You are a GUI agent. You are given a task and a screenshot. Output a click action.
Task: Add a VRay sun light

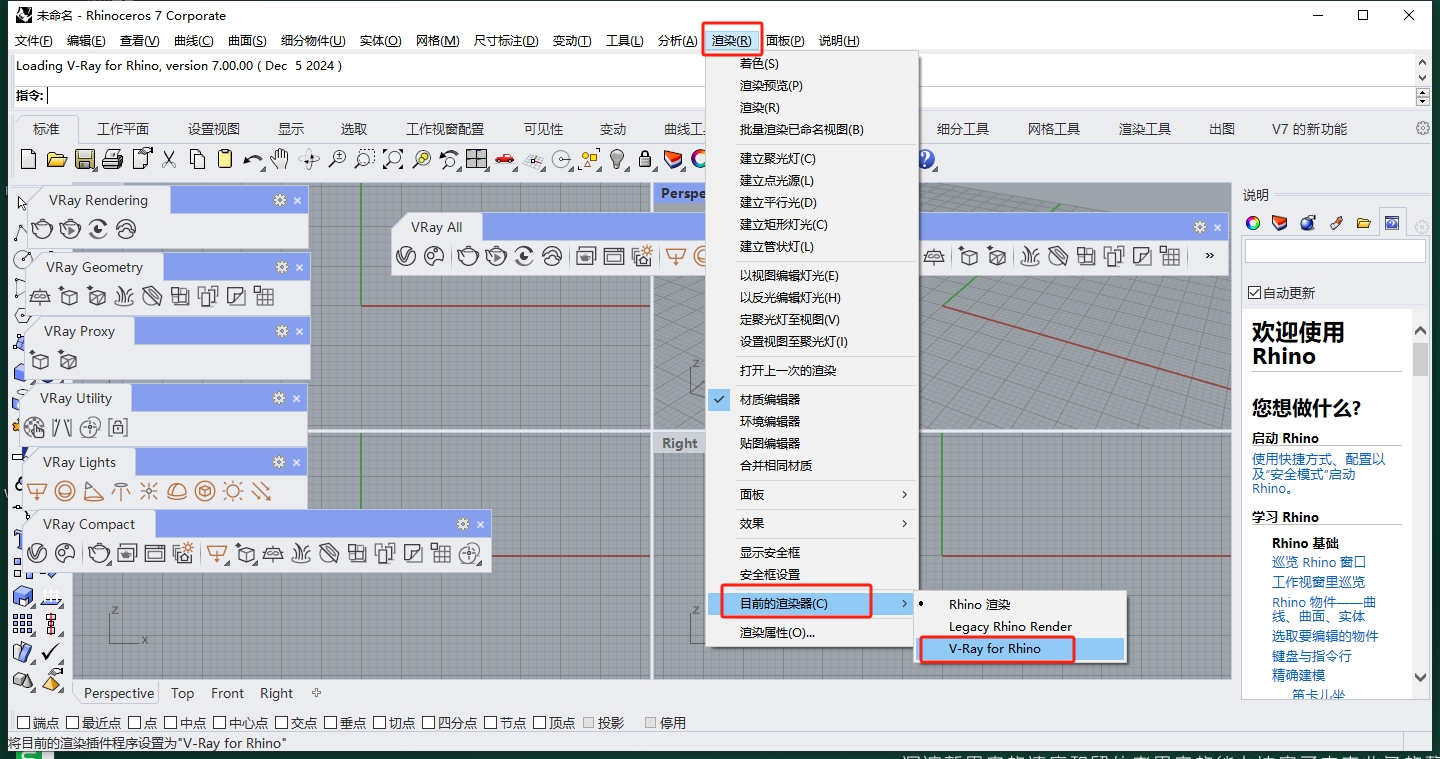coord(233,491)
